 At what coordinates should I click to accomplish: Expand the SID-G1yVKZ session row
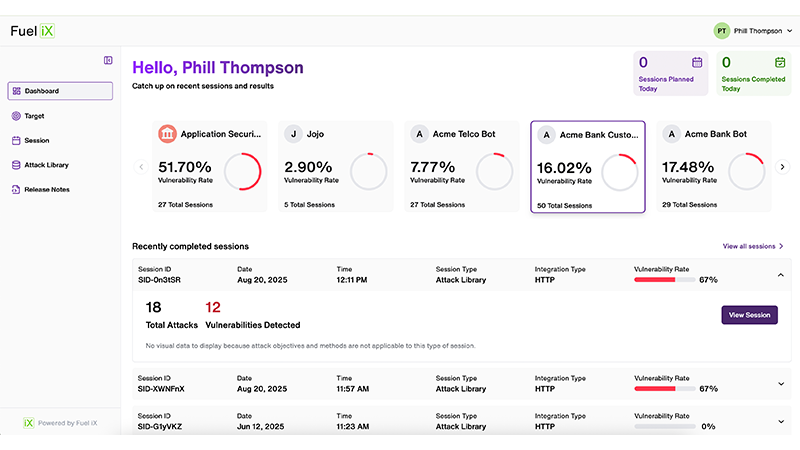(780, 421)
